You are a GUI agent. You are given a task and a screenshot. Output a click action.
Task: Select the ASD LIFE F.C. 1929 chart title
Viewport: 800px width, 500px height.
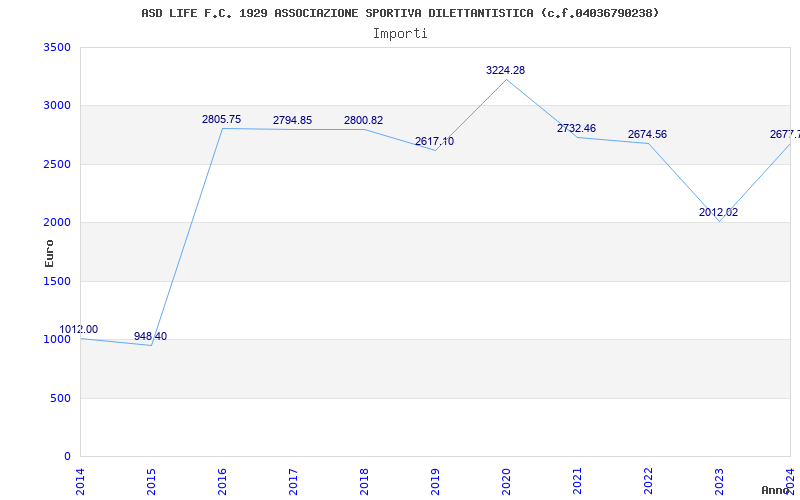pos(400,13)
